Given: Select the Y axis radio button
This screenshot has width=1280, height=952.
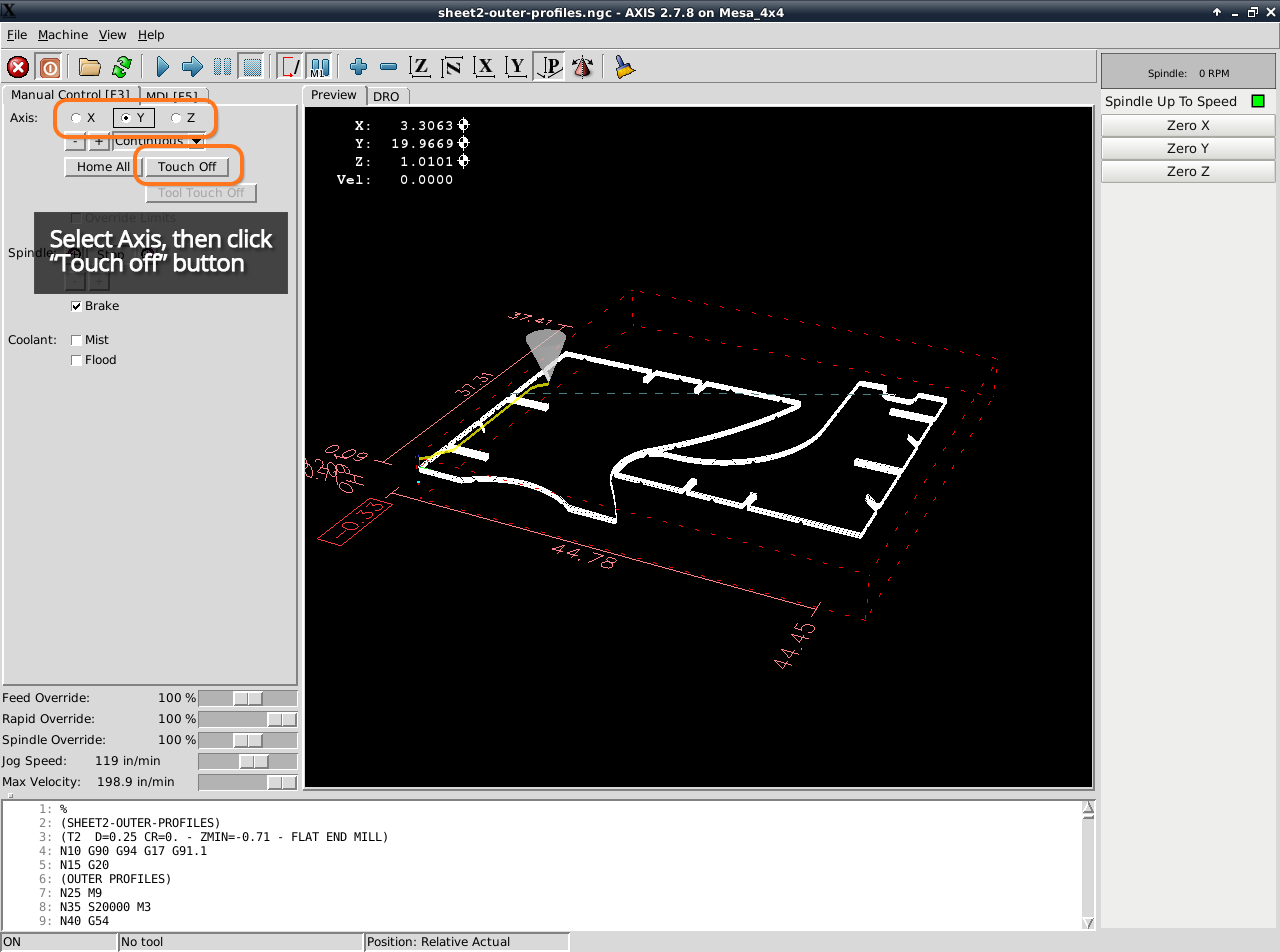Looking at the screenshot, I should point(133,118).
